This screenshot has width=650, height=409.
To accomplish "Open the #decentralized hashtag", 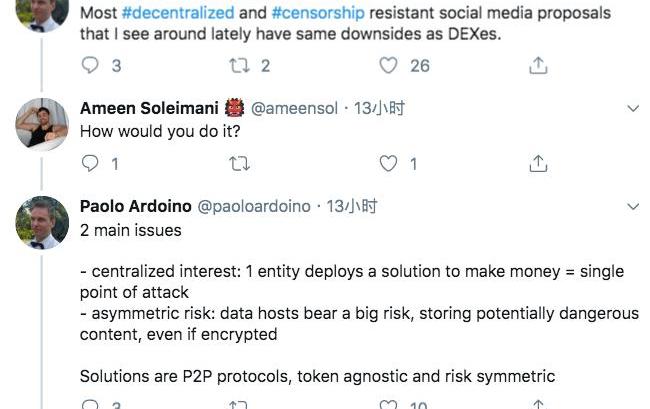I will coord(178,14).
